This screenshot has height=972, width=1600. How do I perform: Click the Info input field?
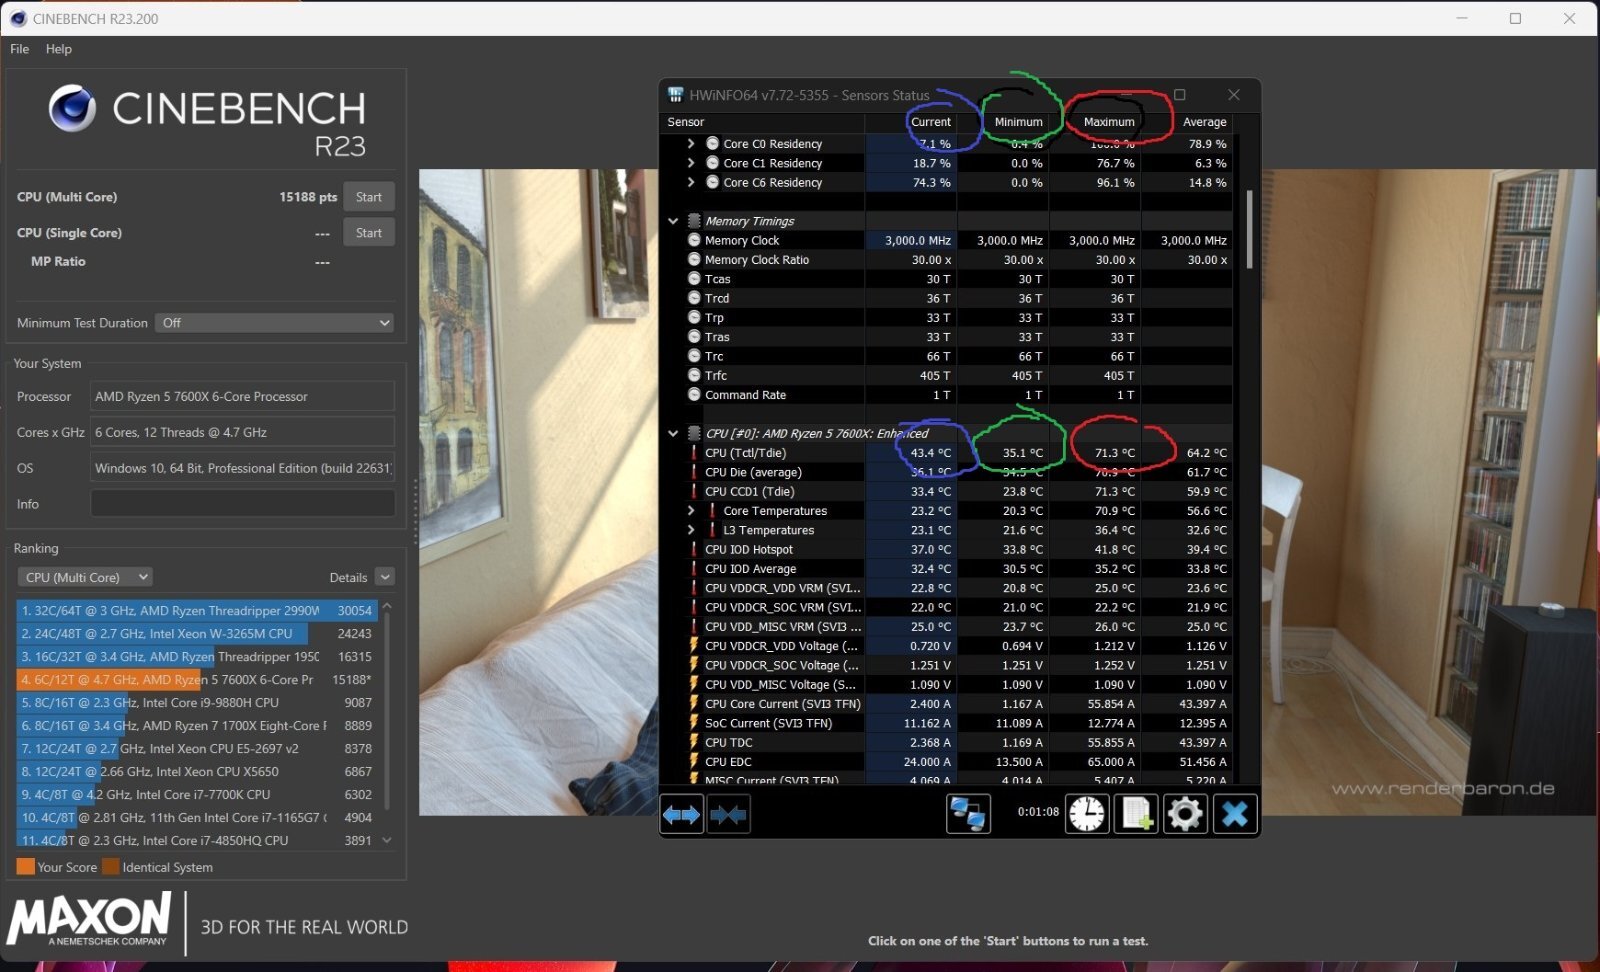(x=243, y=504)
